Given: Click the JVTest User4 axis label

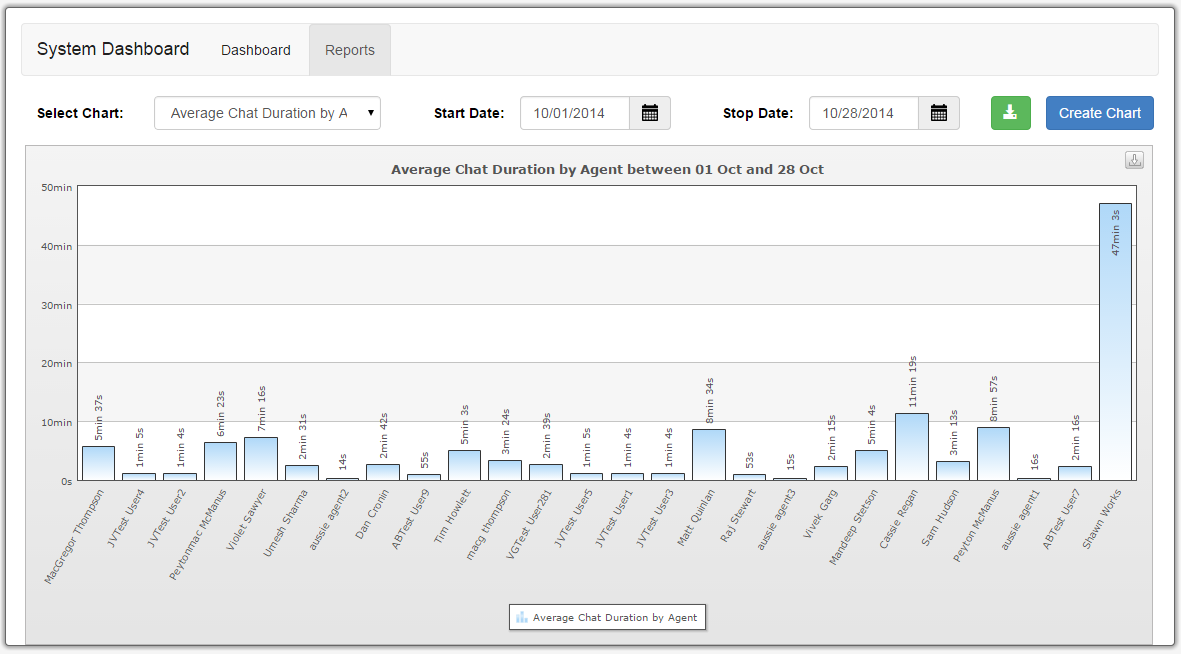Looking at the screenshot, I should click(x=126, y=518).
